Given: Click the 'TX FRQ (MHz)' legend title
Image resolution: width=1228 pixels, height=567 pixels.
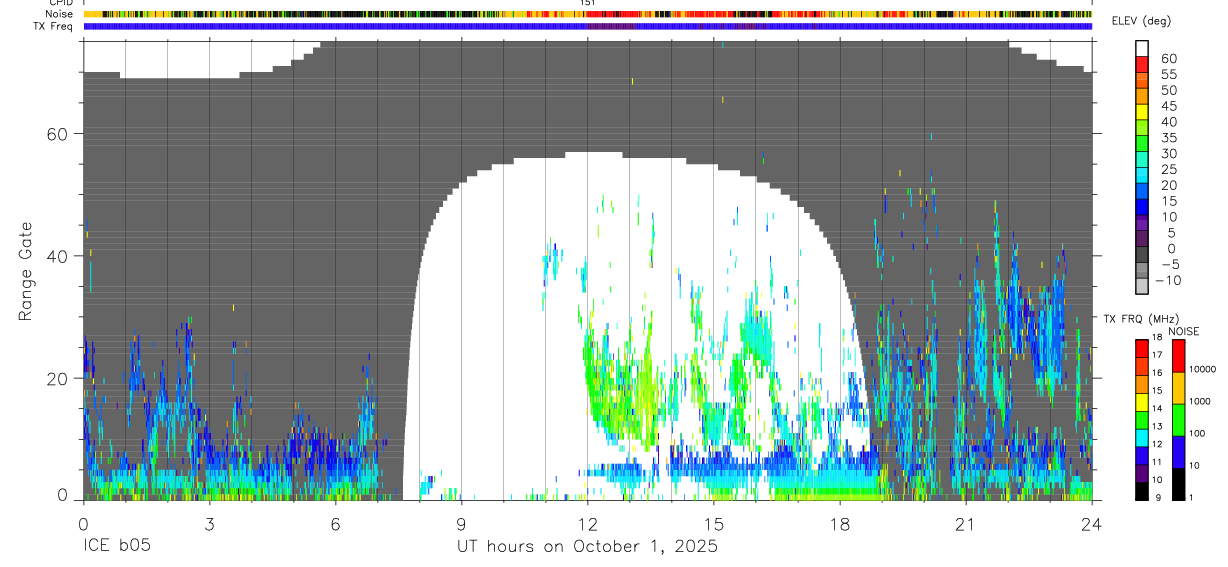Looking at the screenshot, I should click(x=1141, y=318).
